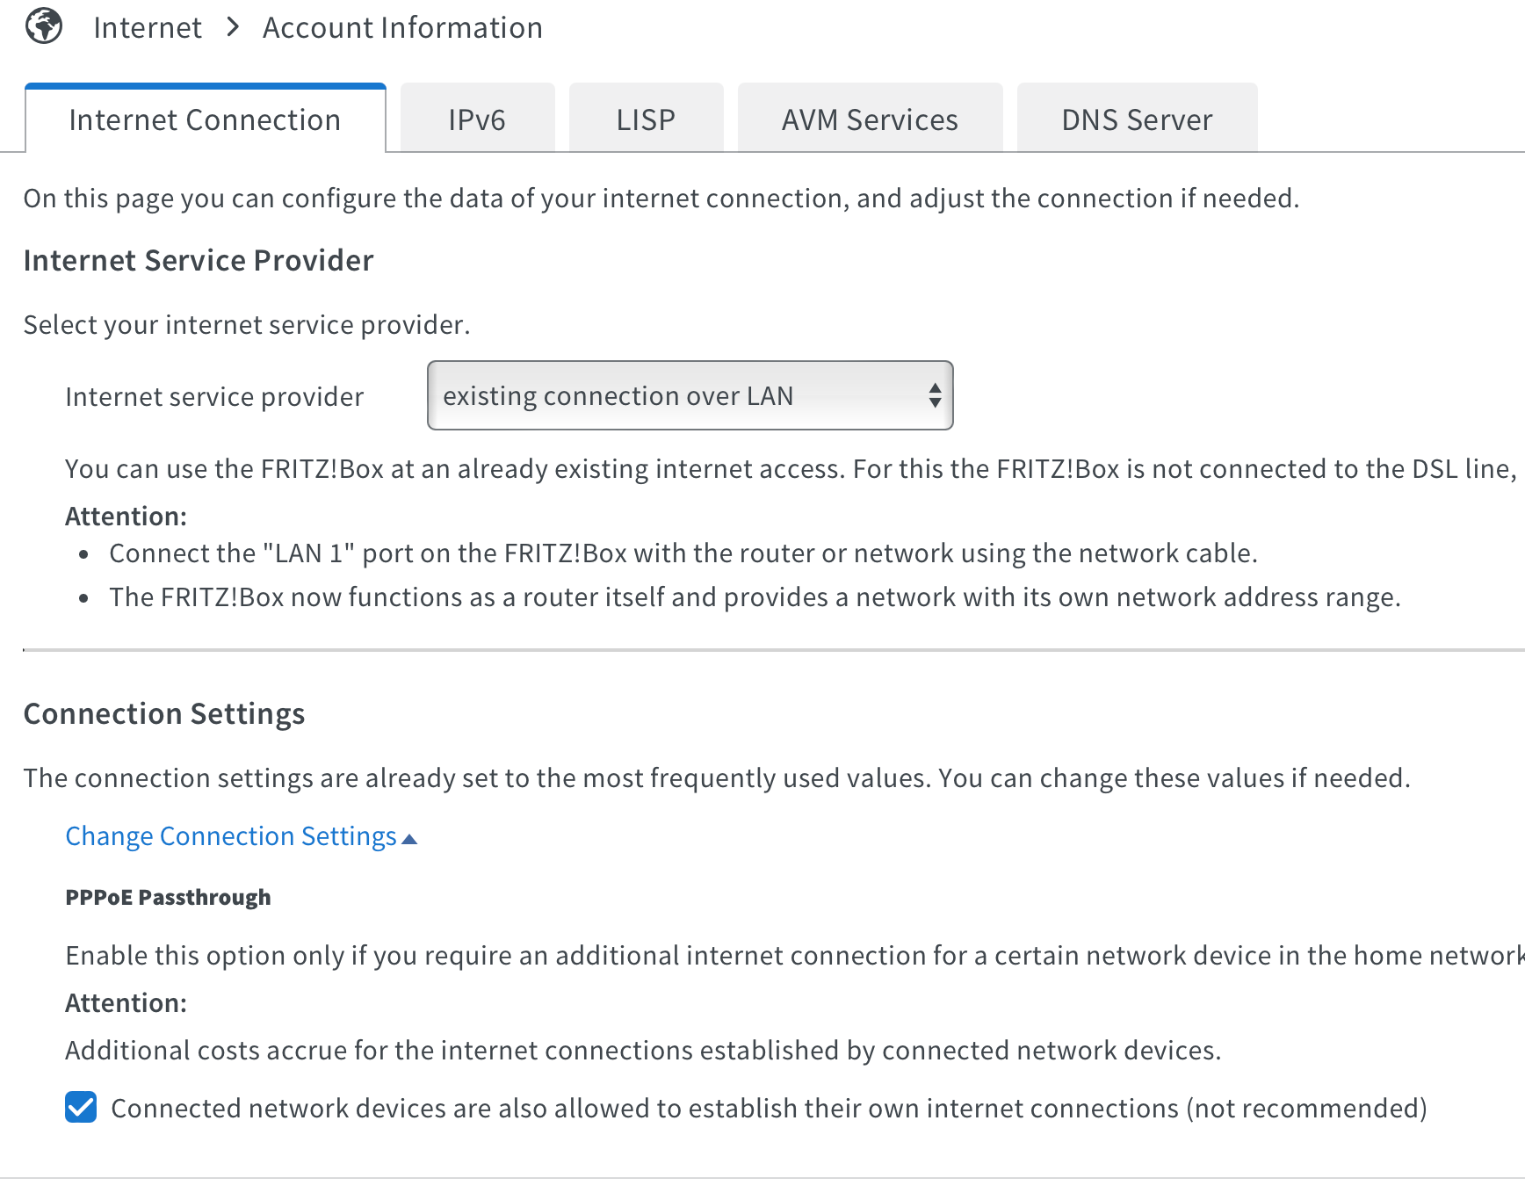Click the Change Connection Settings link

(231, 836)
